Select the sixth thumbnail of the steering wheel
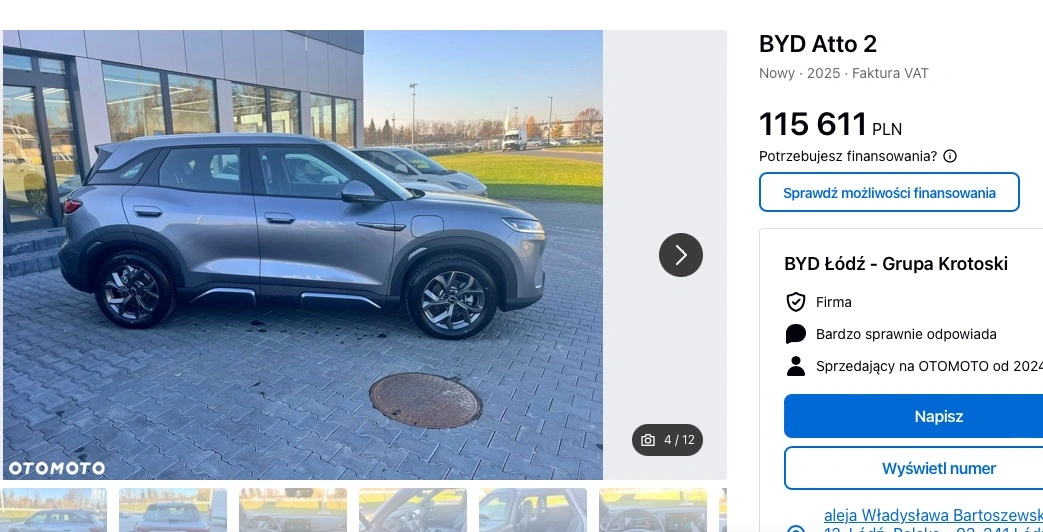The image size is (1043, 532). 653,510
